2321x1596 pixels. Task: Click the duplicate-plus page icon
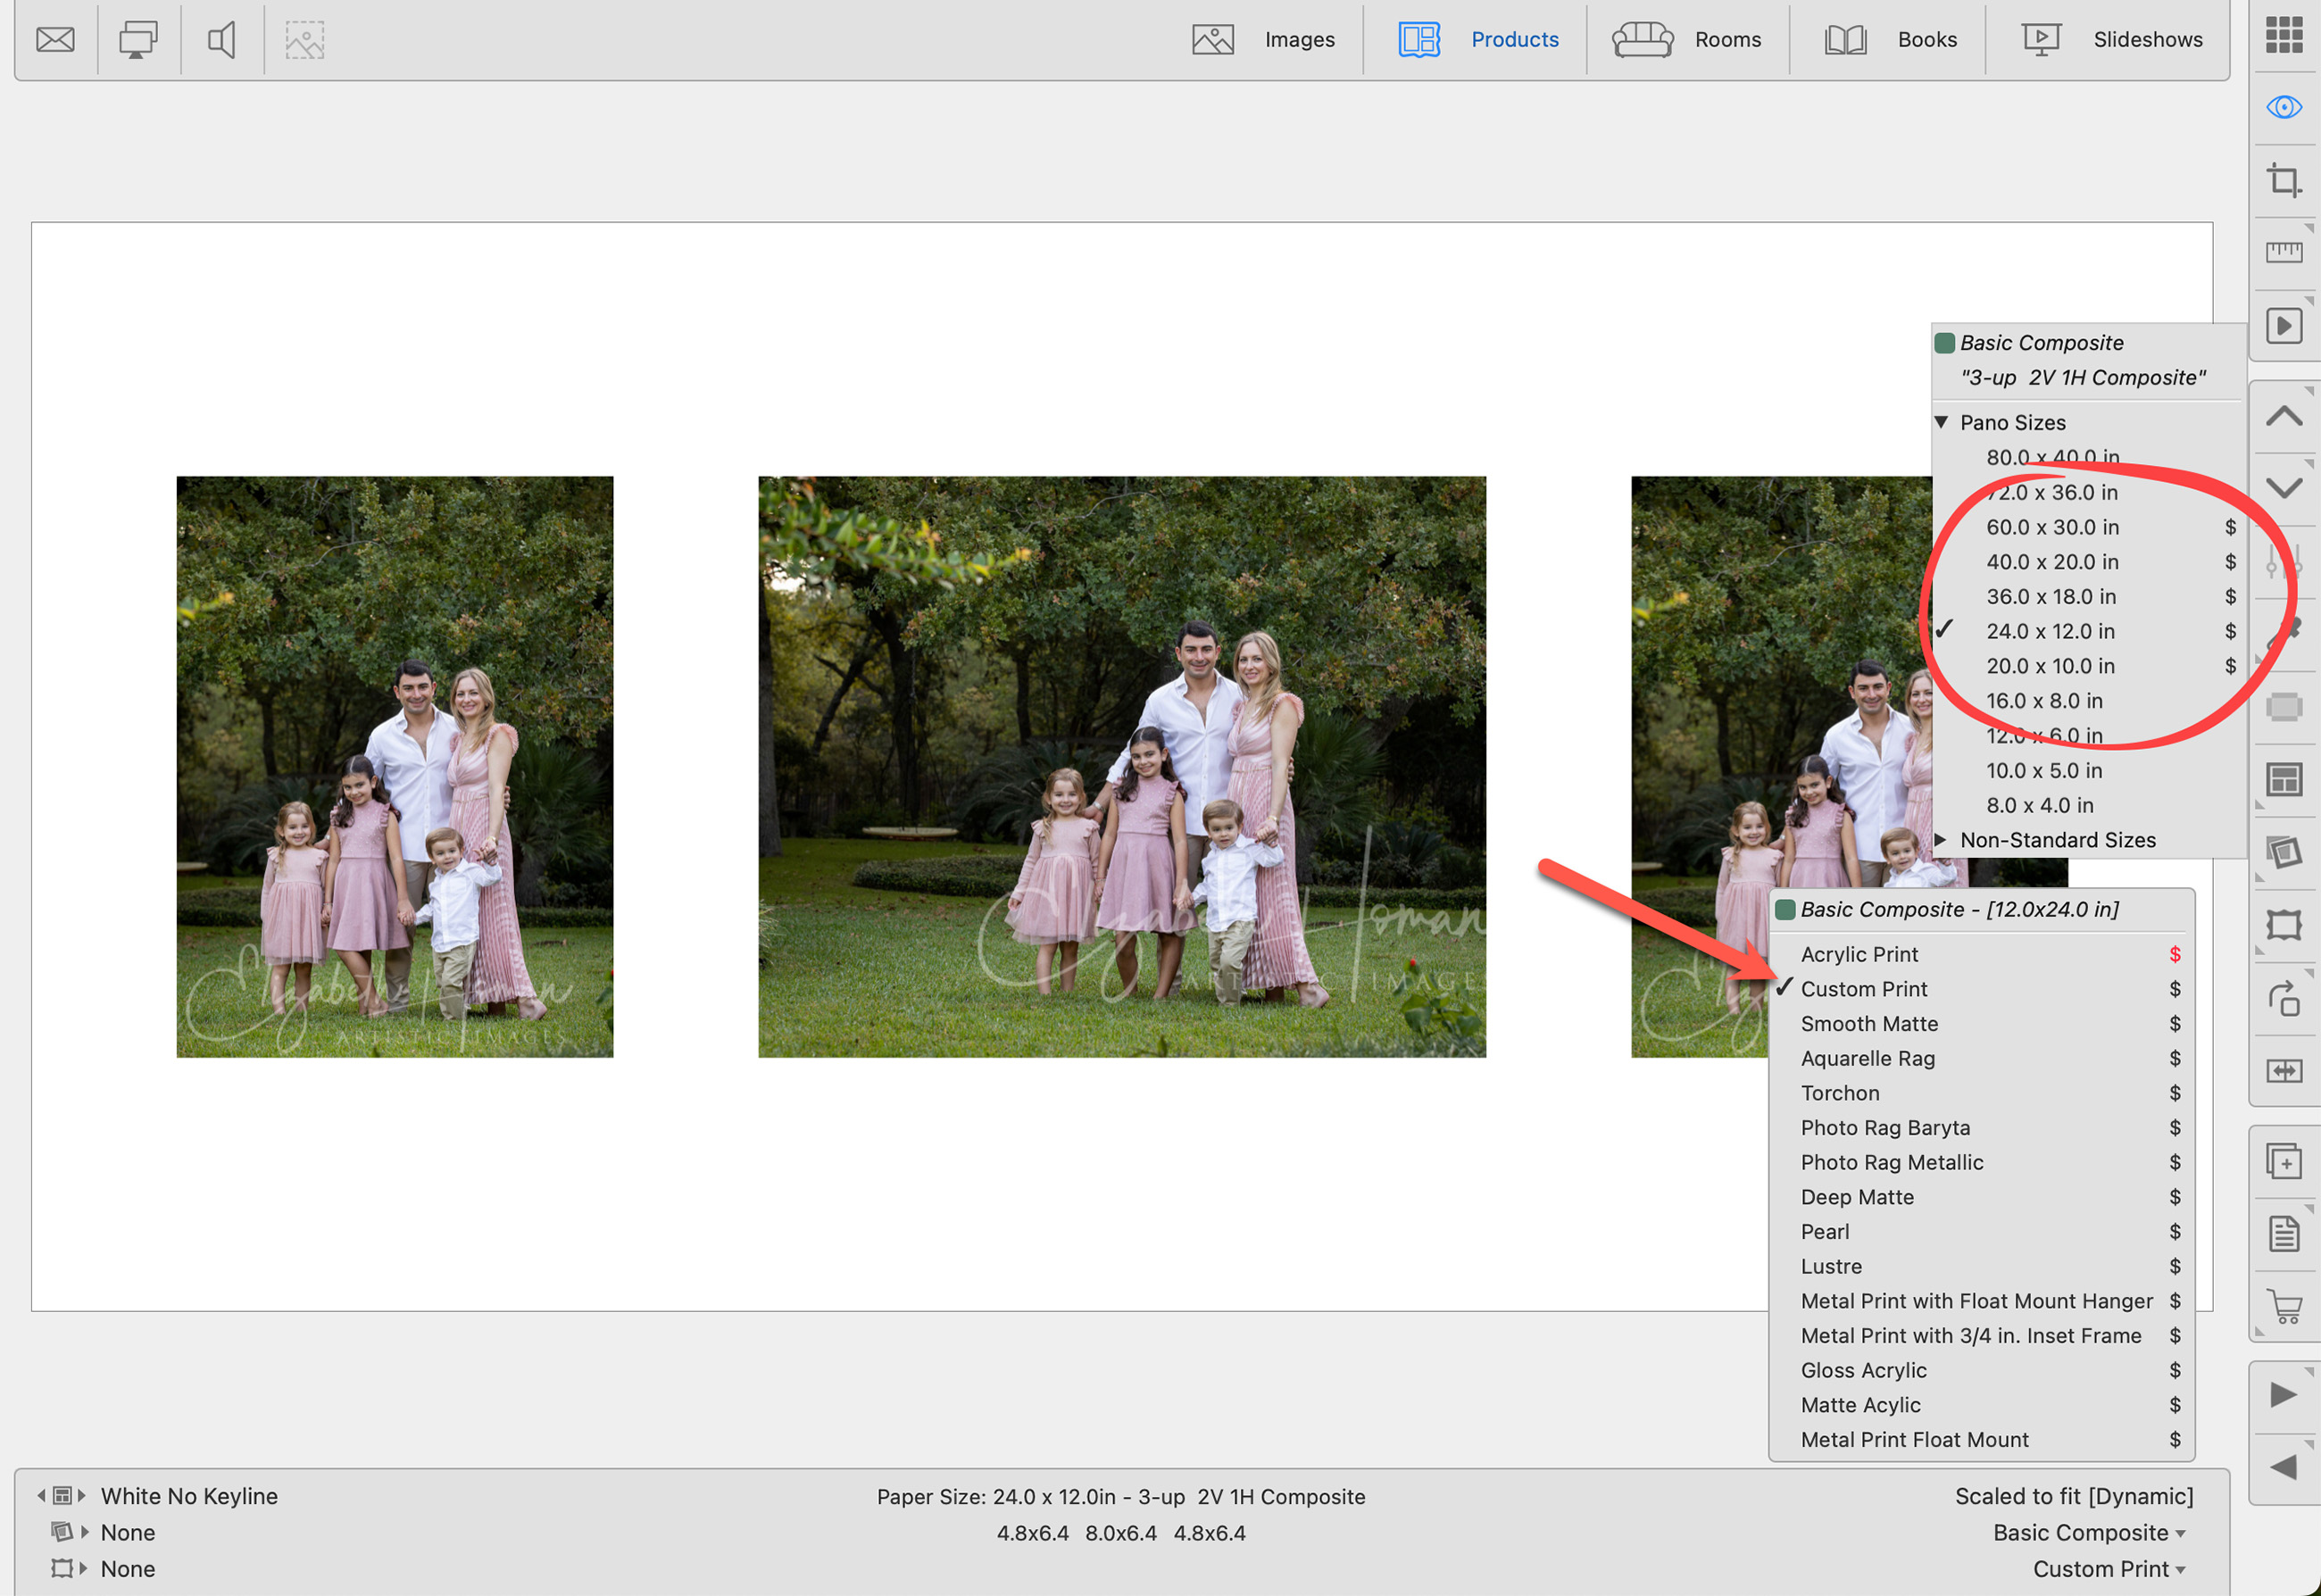click(x=2284, y=1161)
